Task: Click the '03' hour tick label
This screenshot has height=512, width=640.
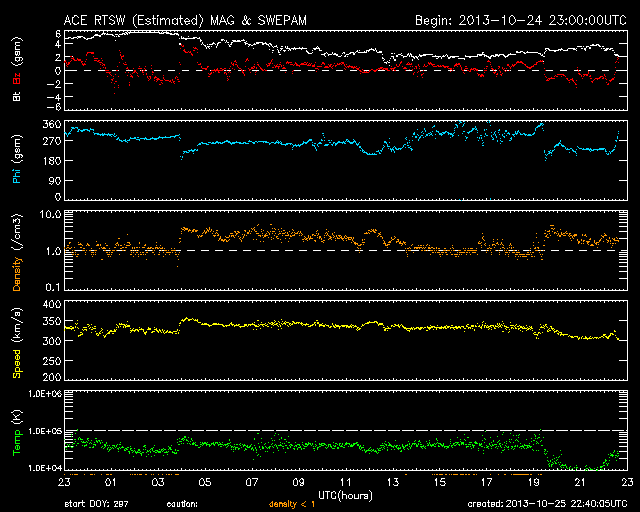Action: click(158, 482)
